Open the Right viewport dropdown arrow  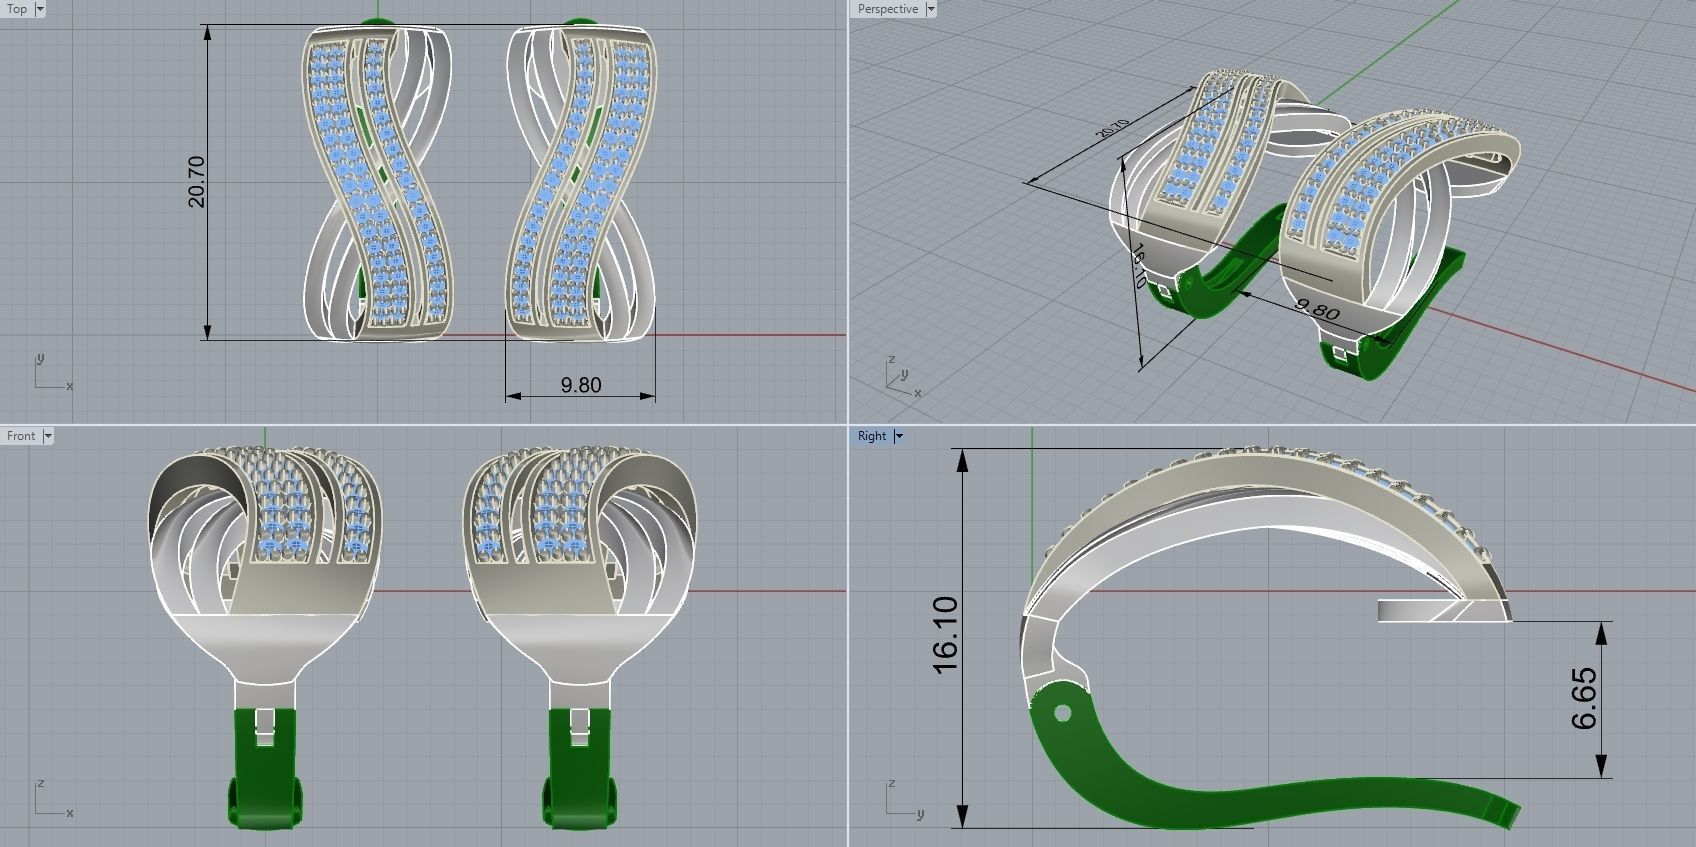898,436
